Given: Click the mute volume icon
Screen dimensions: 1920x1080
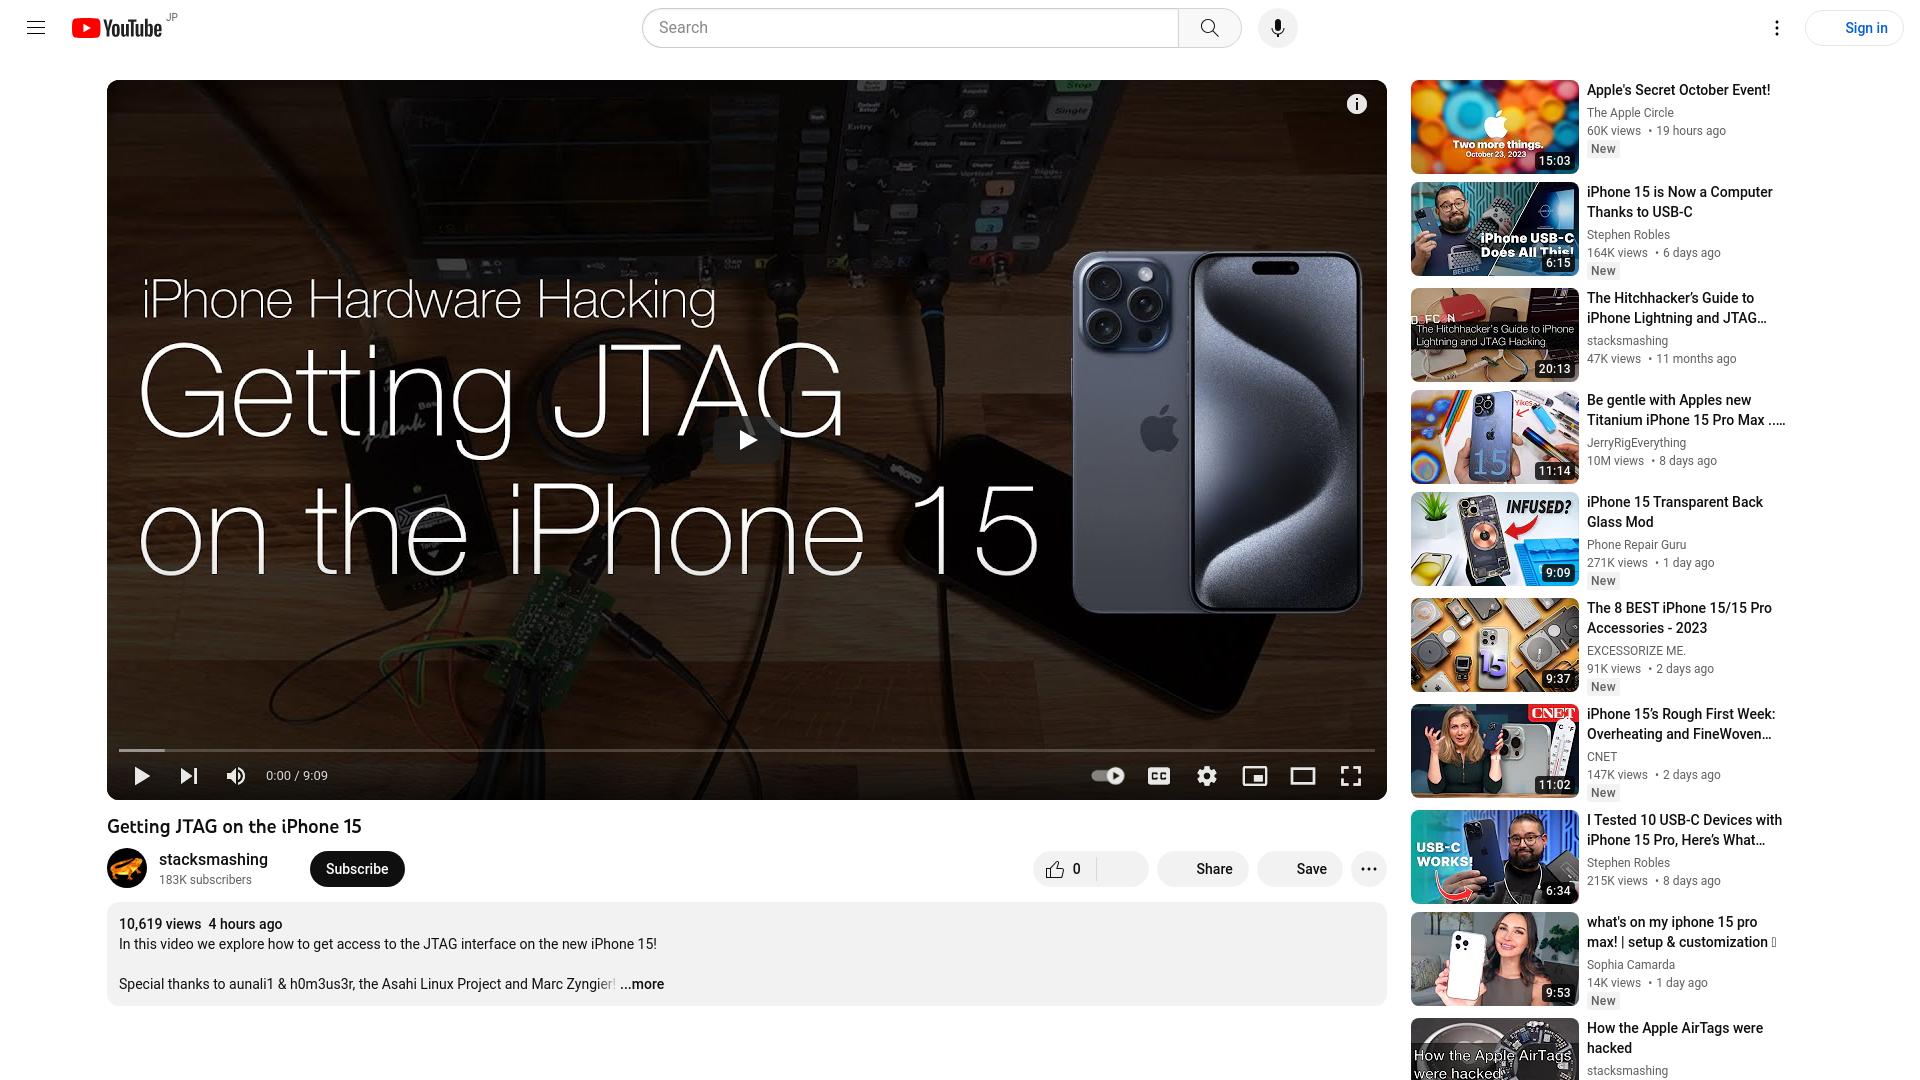Looking at the screenshot, I should [x=236, y=775].
